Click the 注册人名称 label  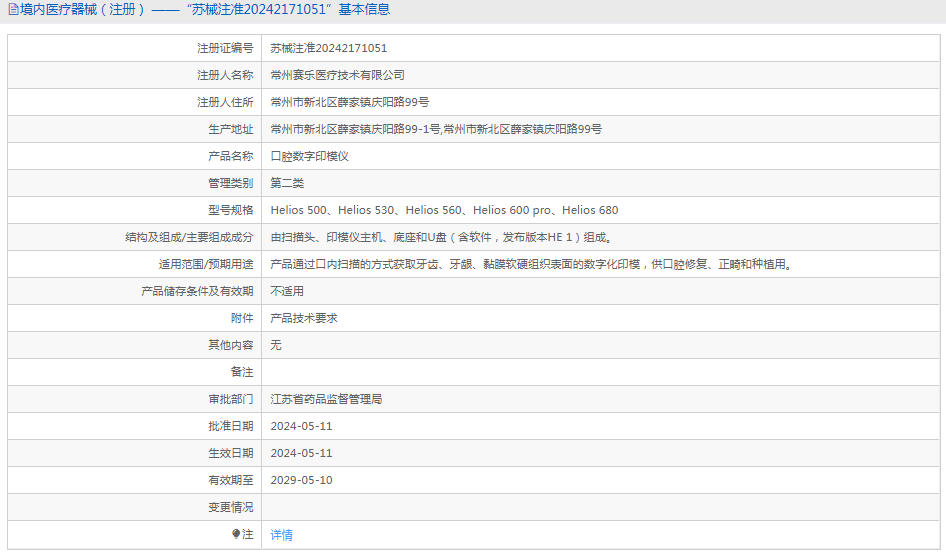click(225, 75)
